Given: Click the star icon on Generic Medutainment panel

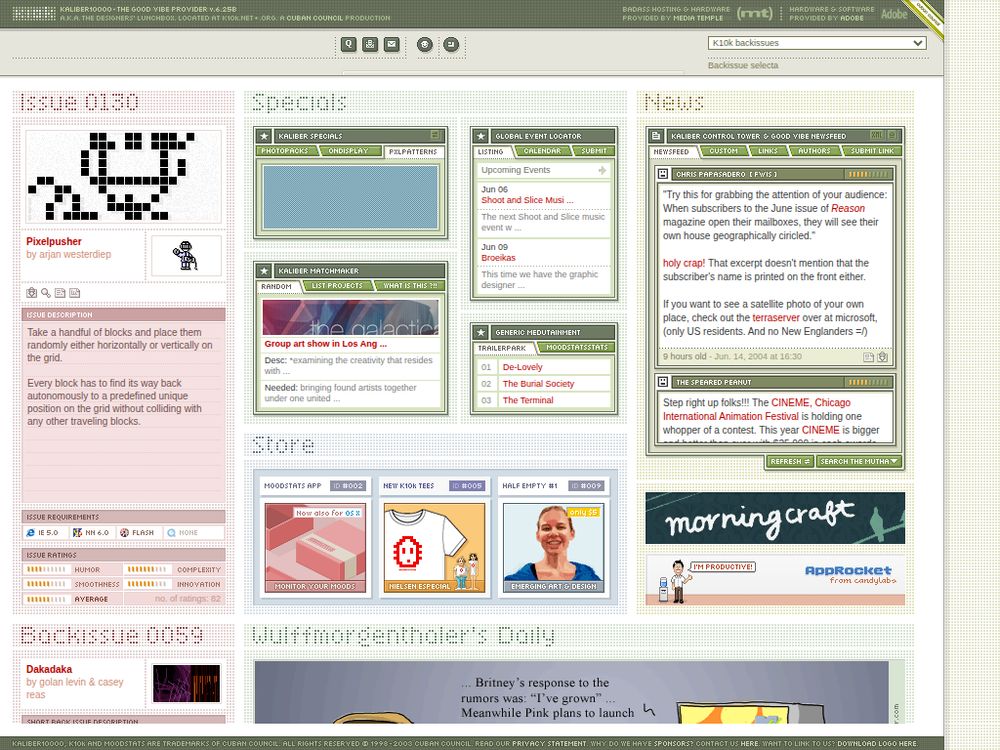Looking at the screenshot, I should (481, 332).
